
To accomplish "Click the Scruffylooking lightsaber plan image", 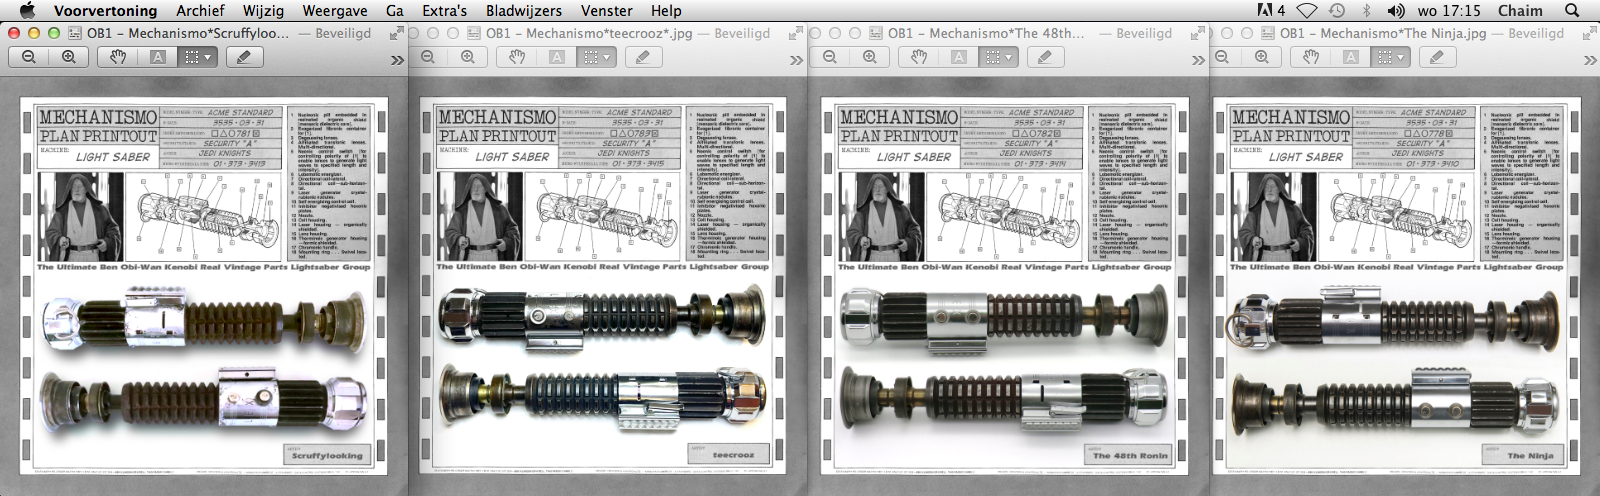I will coord(204,284).
